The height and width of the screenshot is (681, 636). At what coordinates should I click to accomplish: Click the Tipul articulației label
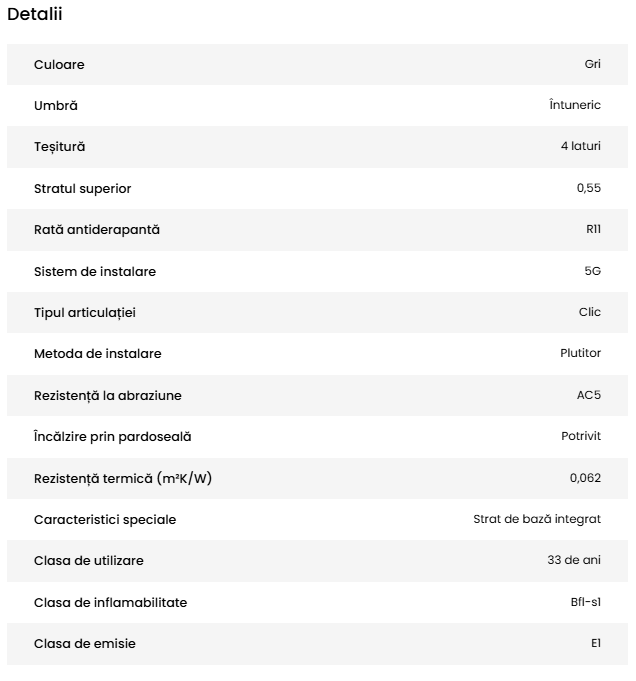(x=84, y=313)
